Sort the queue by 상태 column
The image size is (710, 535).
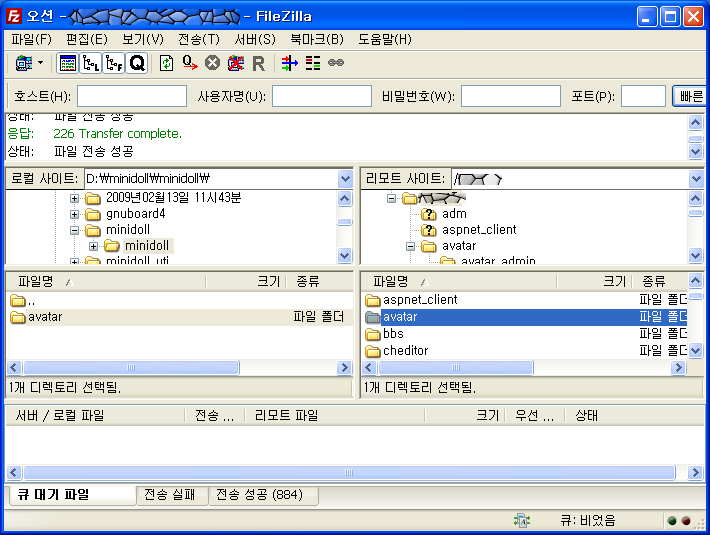634,416
